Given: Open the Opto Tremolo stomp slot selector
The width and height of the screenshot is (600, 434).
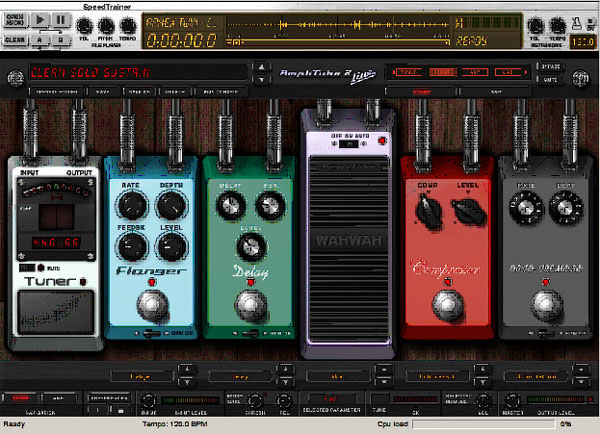Looking at the screenshot, I should (536, 377).
